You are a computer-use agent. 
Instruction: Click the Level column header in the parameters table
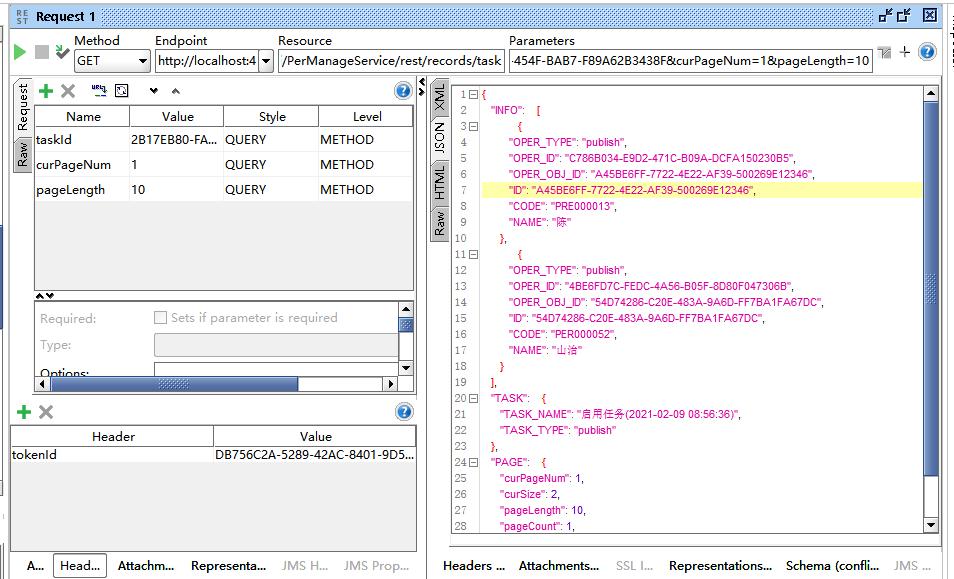pyautogui.click(x=366, y=117)
